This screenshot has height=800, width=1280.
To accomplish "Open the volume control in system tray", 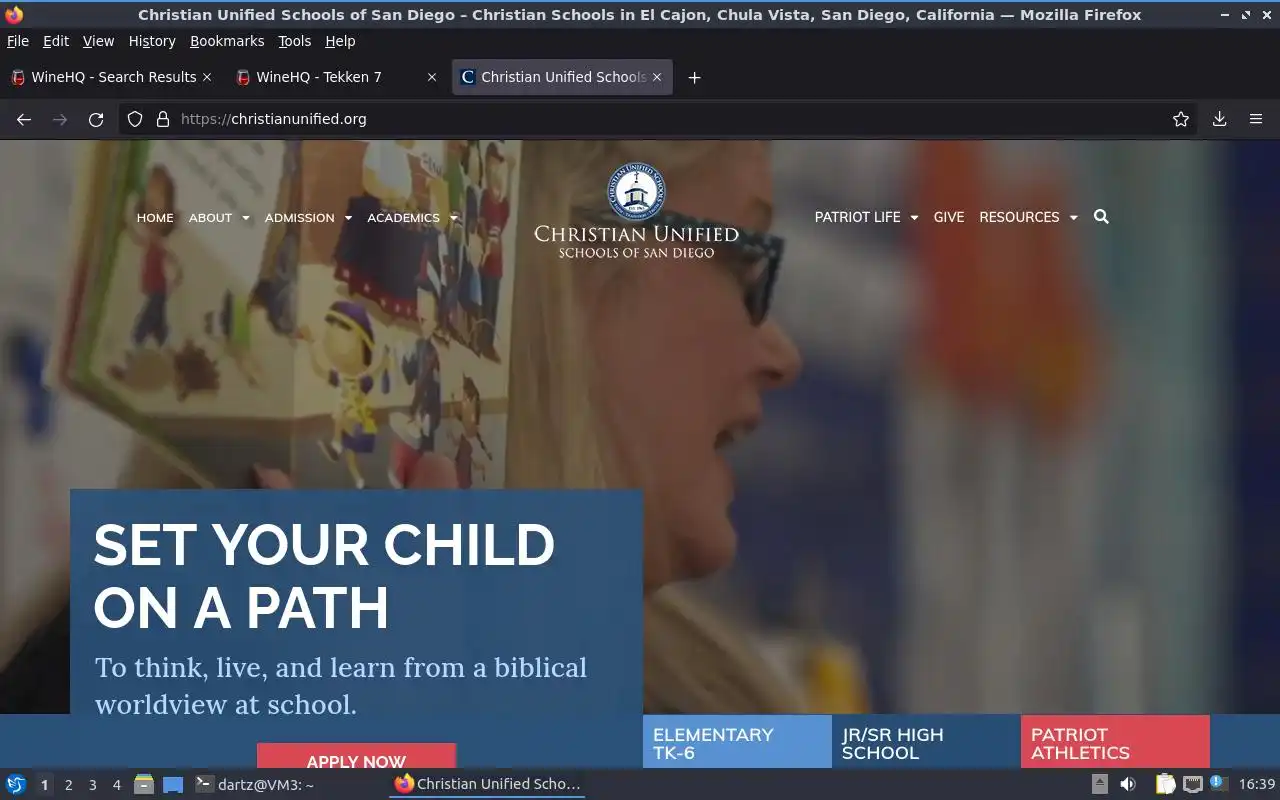I will coord(1127,784).
